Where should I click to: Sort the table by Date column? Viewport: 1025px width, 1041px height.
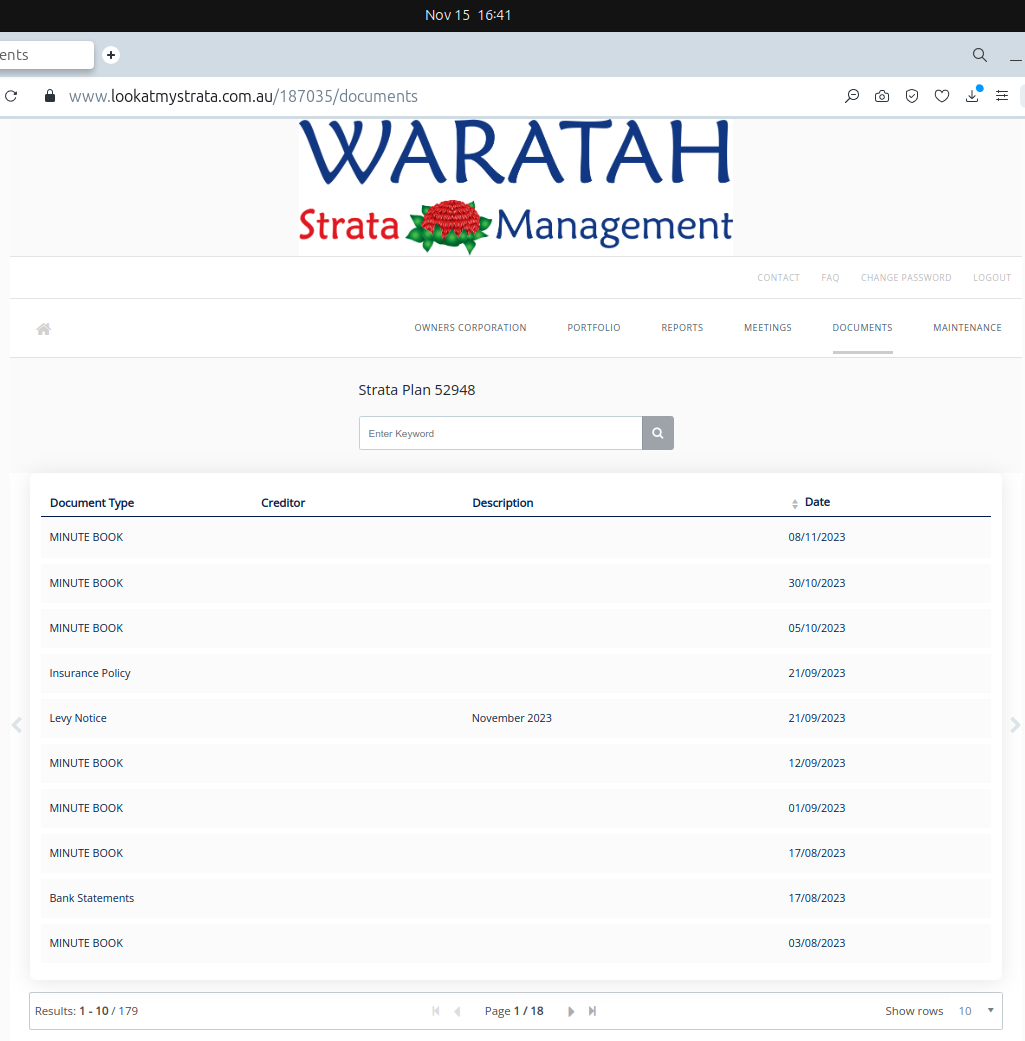816,503
